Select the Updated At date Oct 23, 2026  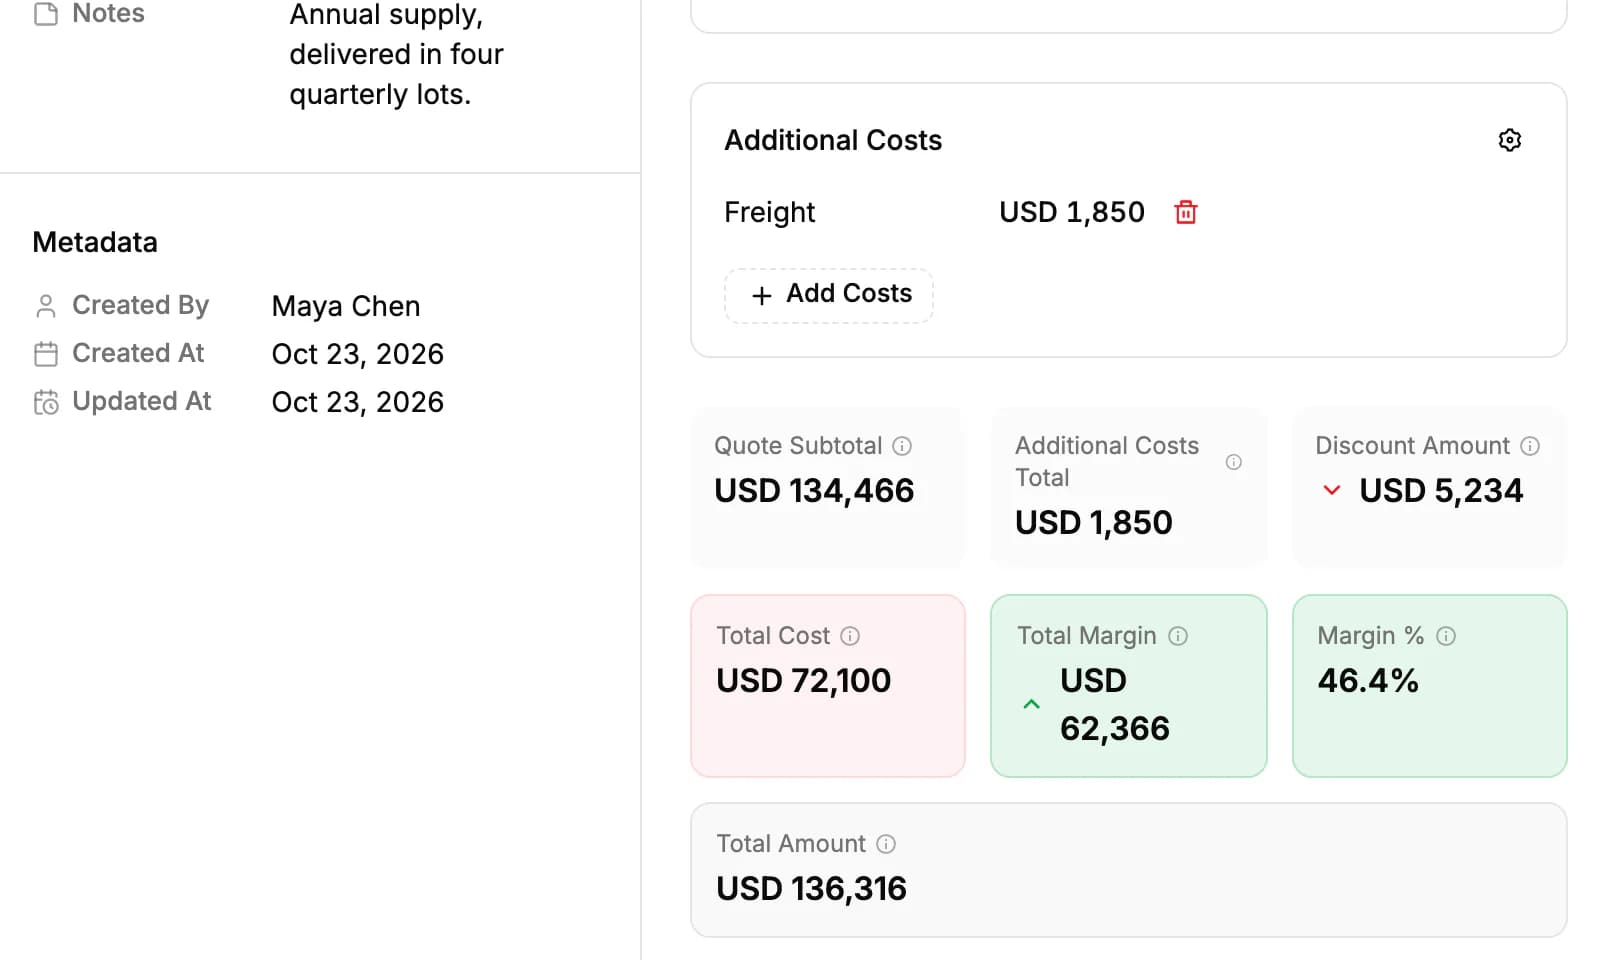tap(358, 402)
